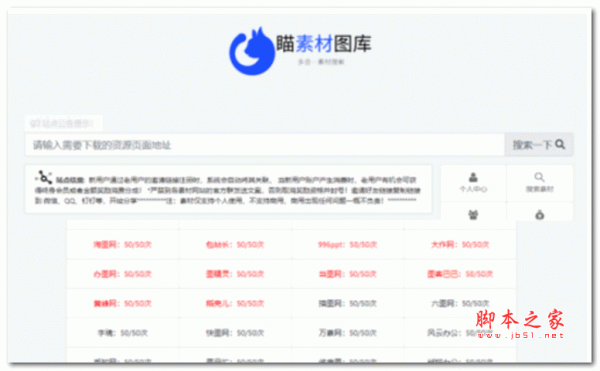Select the 办图网: 50/50次 cell
Image resolution: width=600 pixels, height=371 pixels.
(x=122, y=274)
